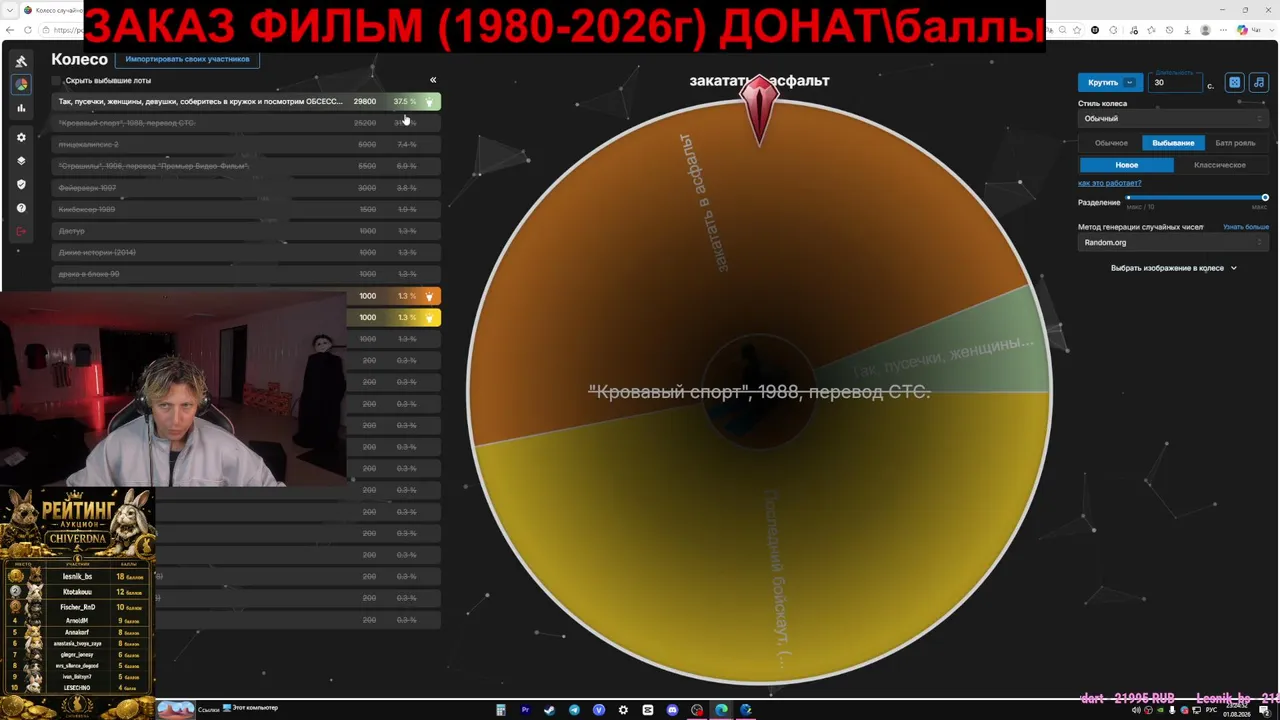Click lamp icon on the orange 1000 row
This screenshot has width=1280, height=720.
(429, 296)
